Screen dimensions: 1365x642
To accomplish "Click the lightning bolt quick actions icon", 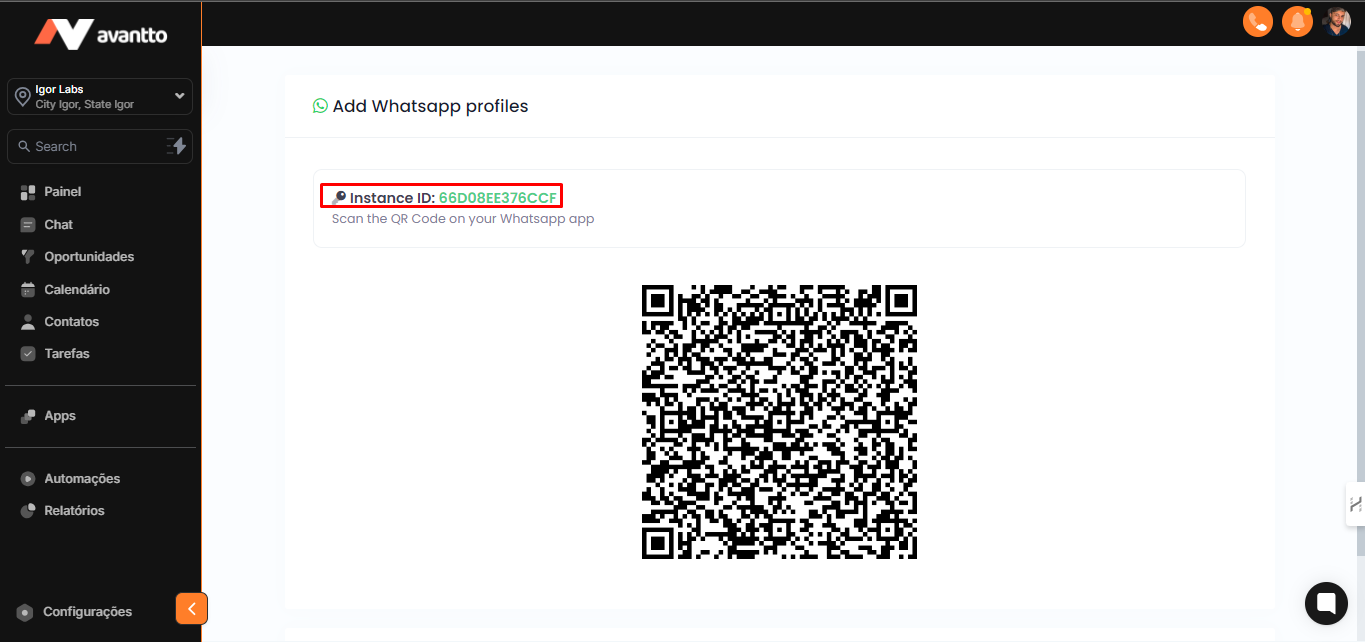I will [177, 146].
